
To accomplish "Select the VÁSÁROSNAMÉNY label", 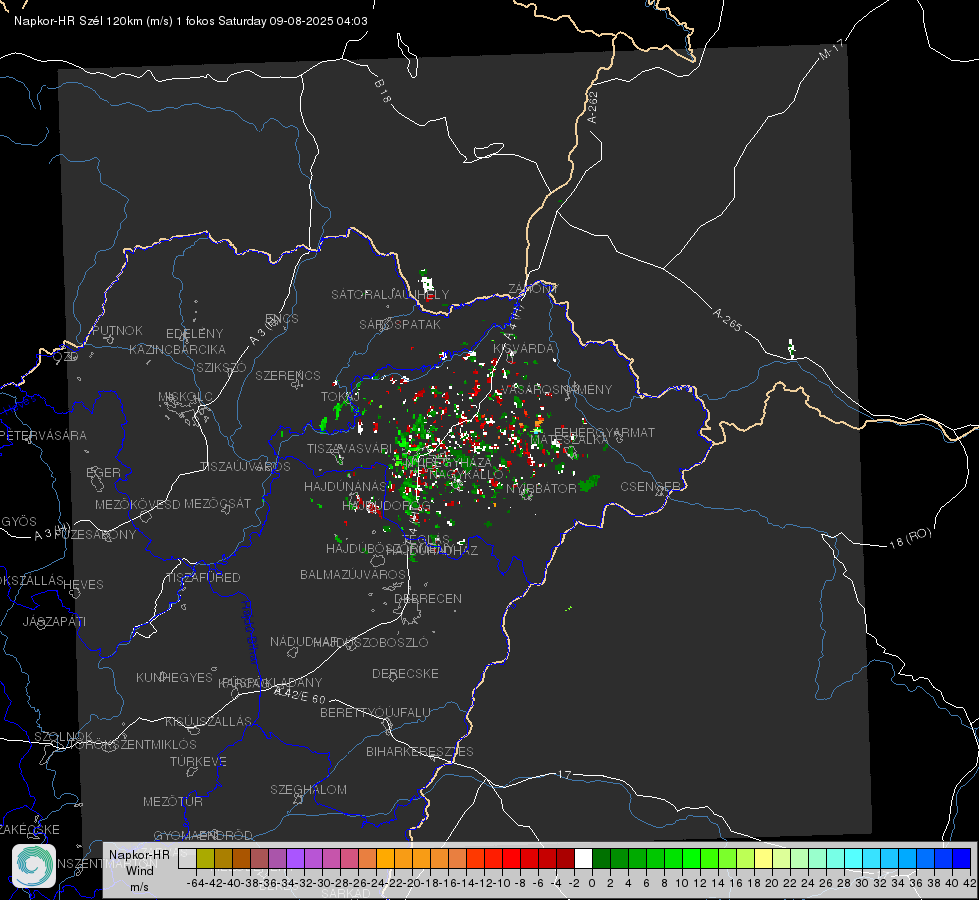I will [x=556, y=389].
